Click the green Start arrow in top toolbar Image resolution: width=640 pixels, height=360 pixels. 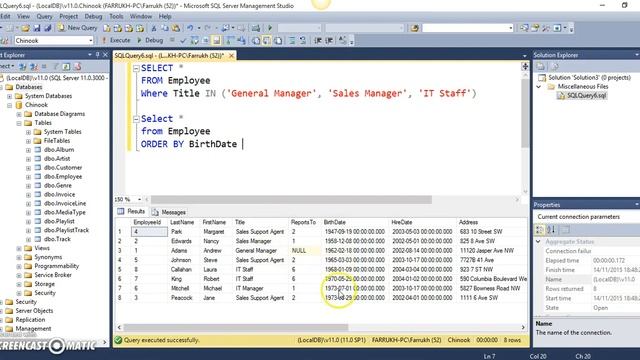point(270,28)
